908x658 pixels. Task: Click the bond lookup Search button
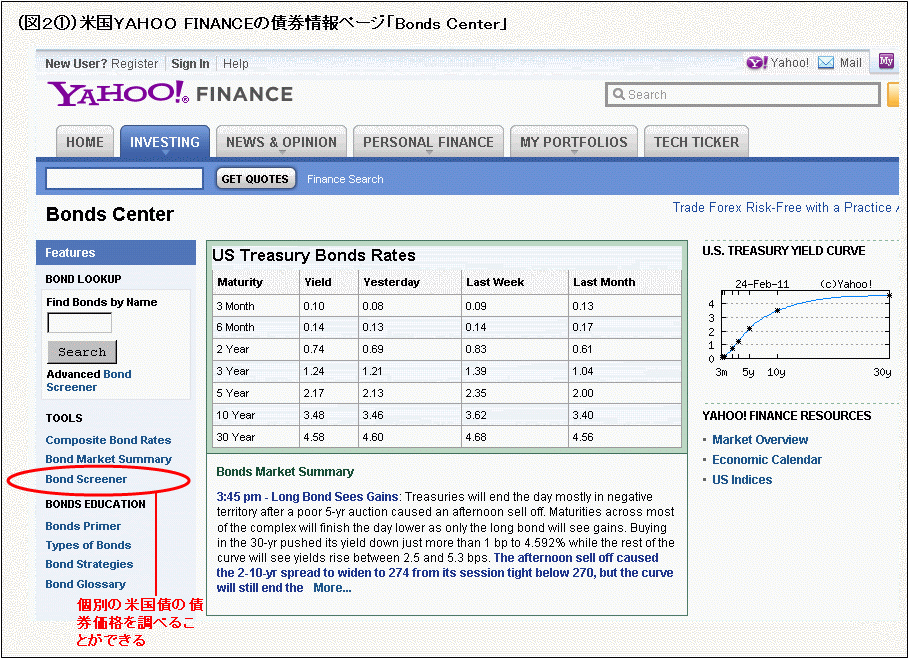[x=82, y=352]
